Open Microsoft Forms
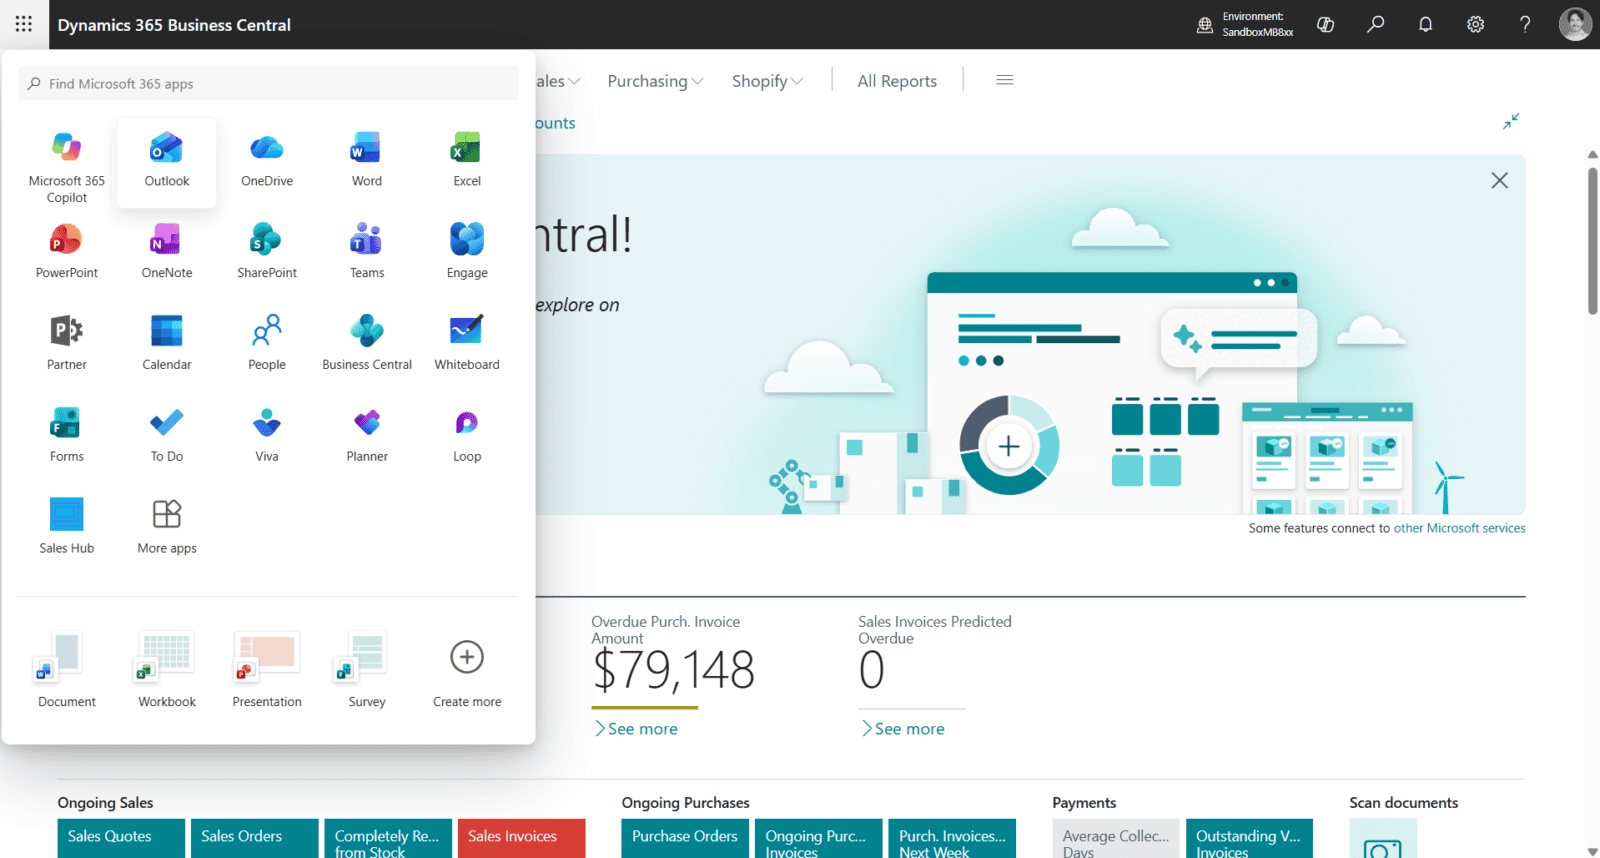1600x858 pixels. point(67,435)
